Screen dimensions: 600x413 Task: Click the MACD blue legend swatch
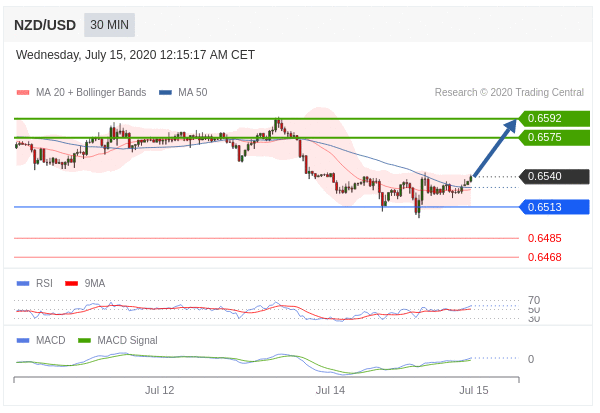23,341
